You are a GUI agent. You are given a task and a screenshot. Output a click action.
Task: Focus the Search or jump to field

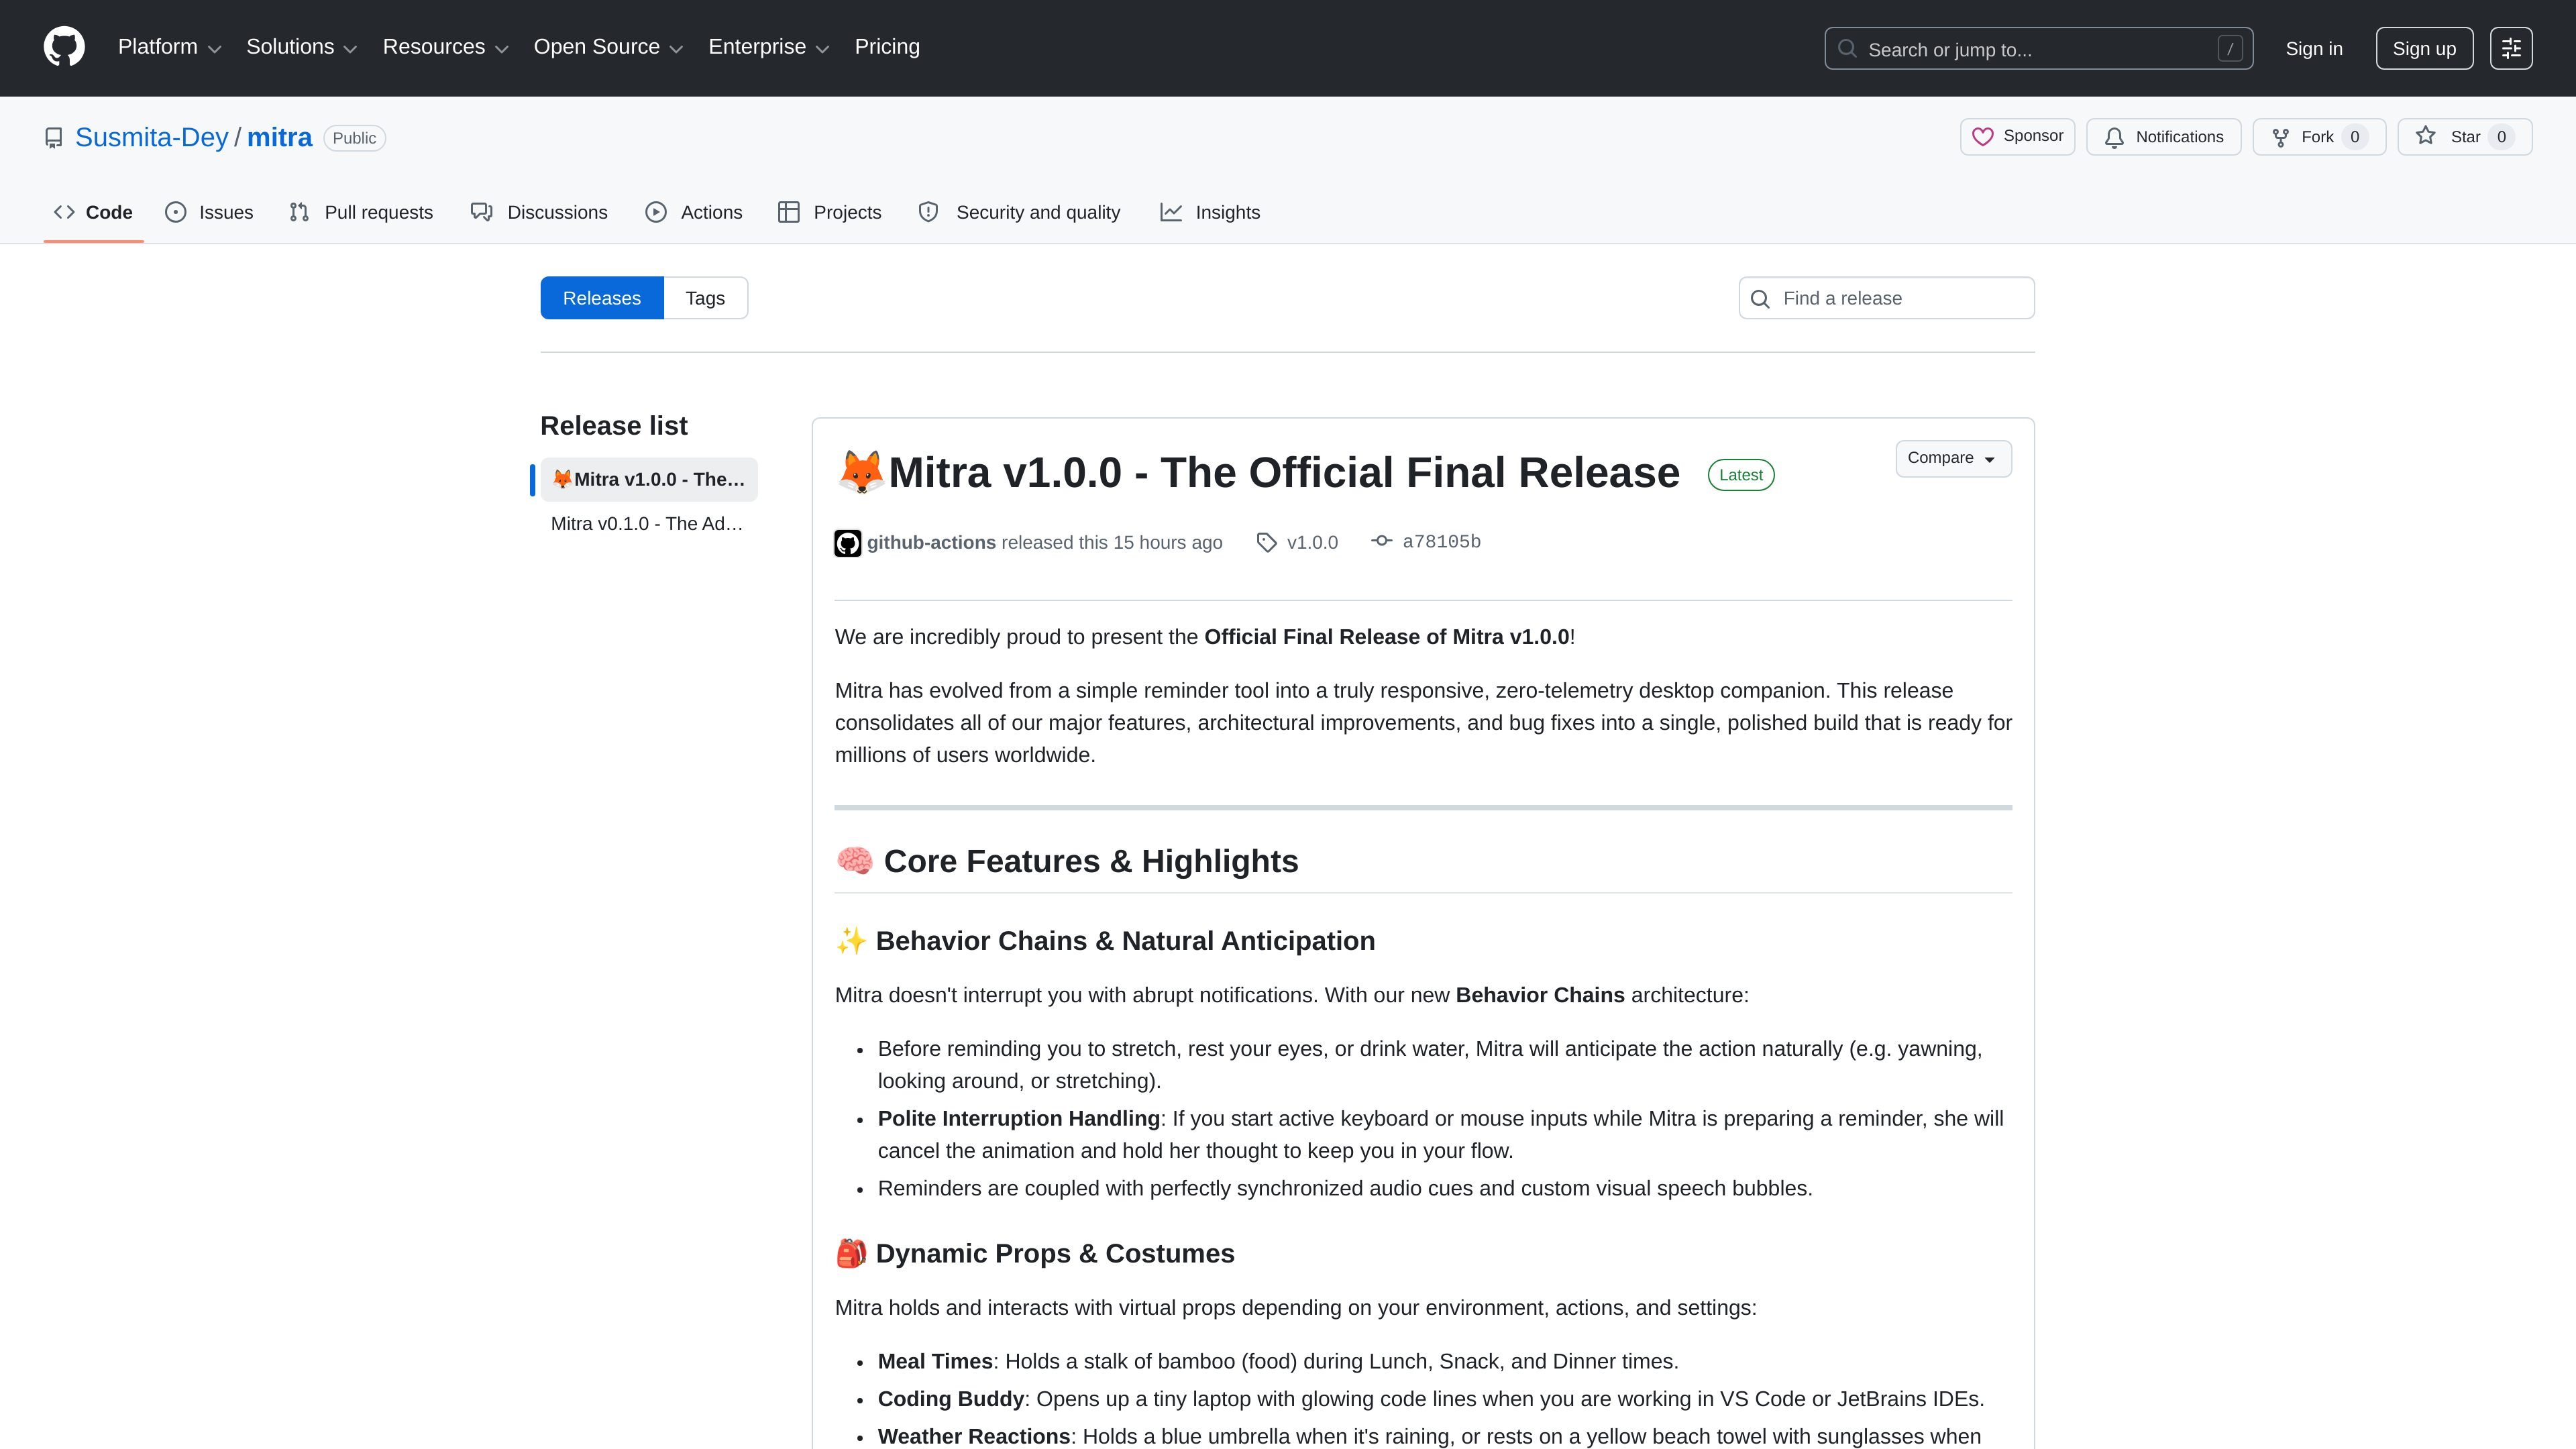tap(2038, 48)
